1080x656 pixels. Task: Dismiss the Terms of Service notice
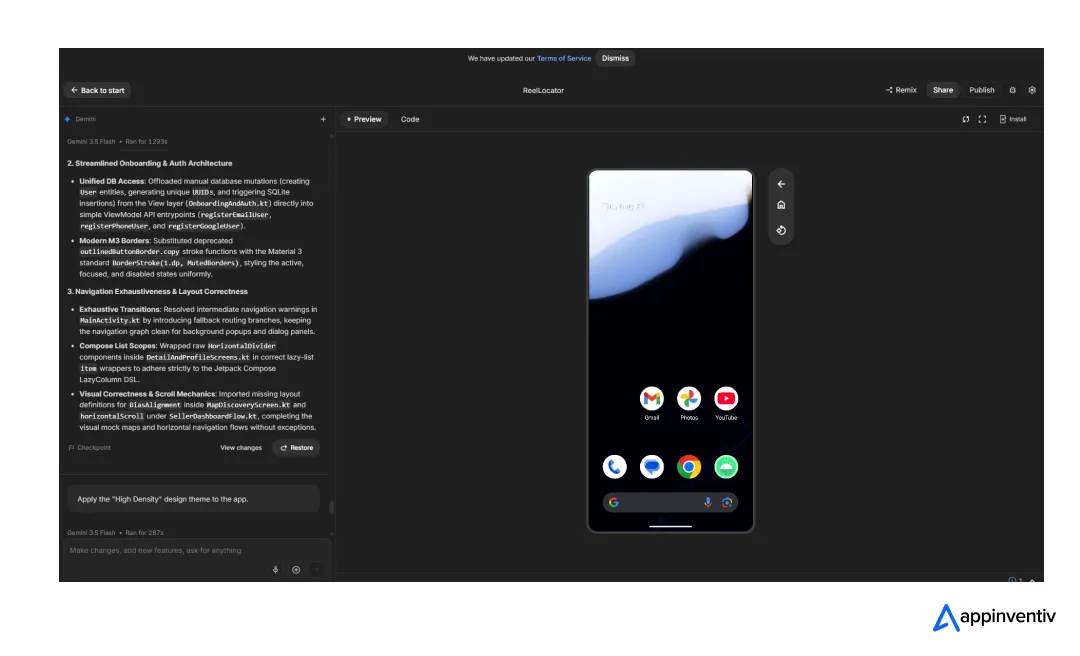click(x=615, y=59)
